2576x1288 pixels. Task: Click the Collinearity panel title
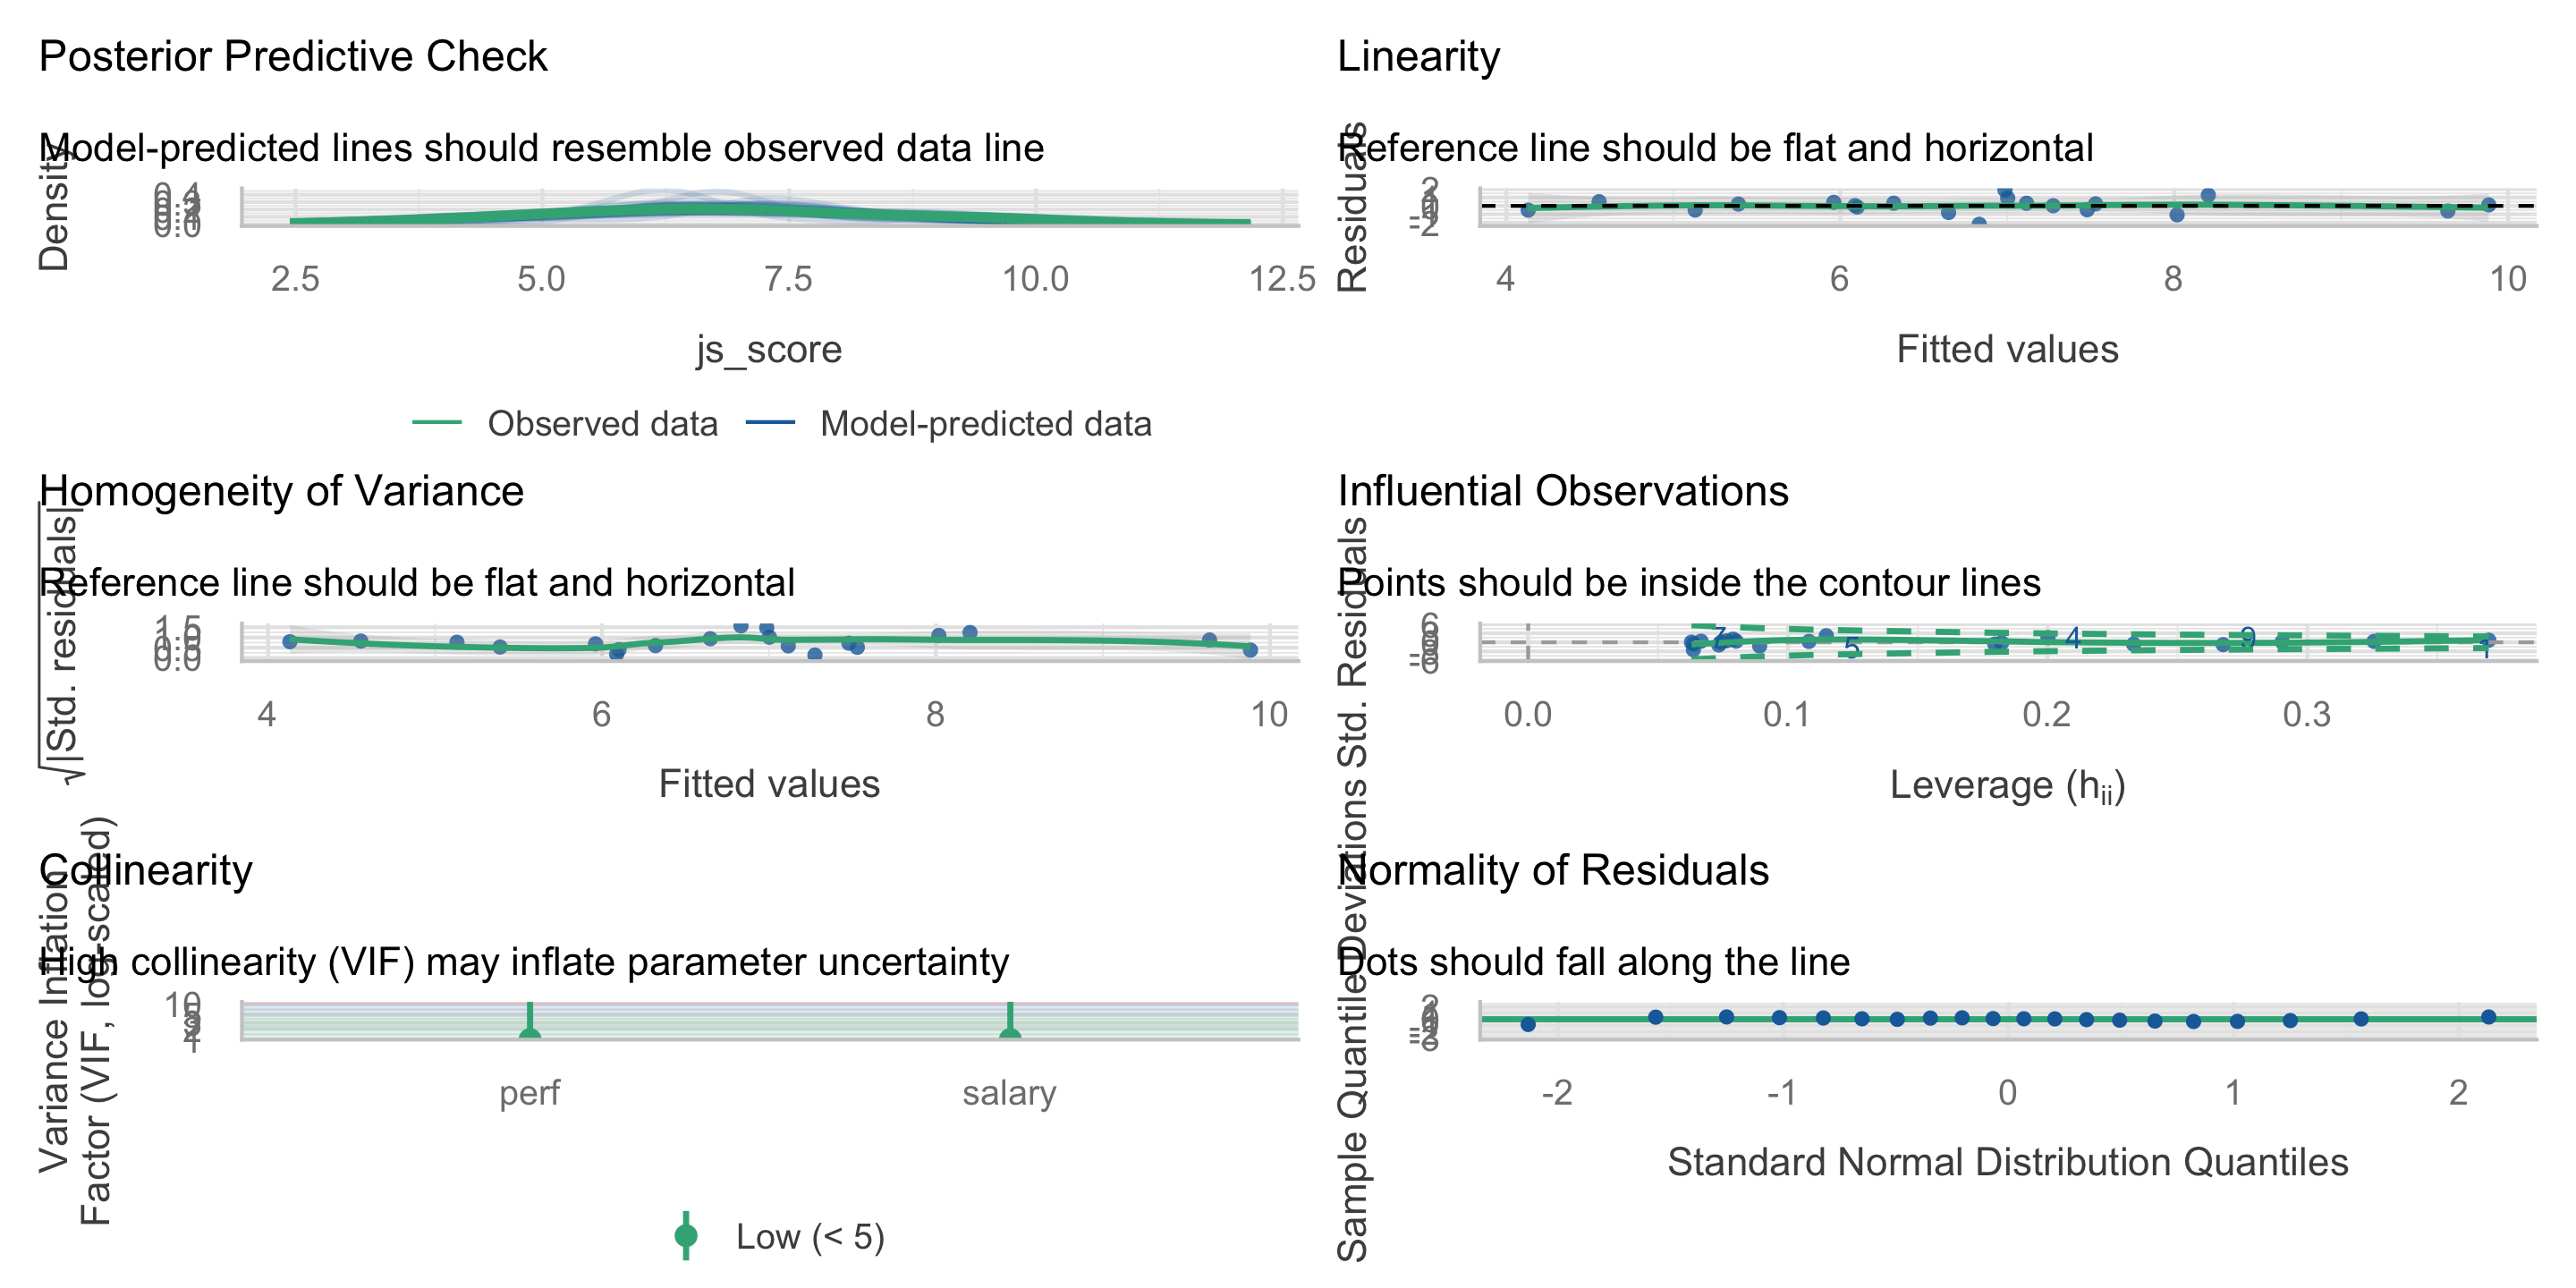(146, 870)
